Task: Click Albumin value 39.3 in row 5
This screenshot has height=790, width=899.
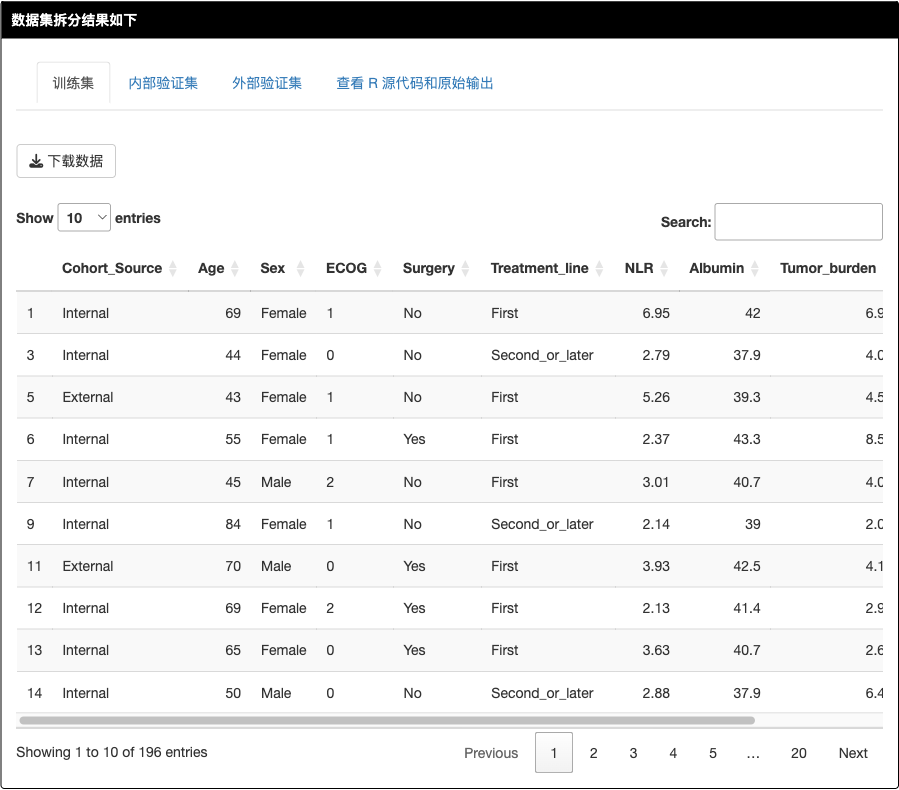Action: [x=746, y=397]
